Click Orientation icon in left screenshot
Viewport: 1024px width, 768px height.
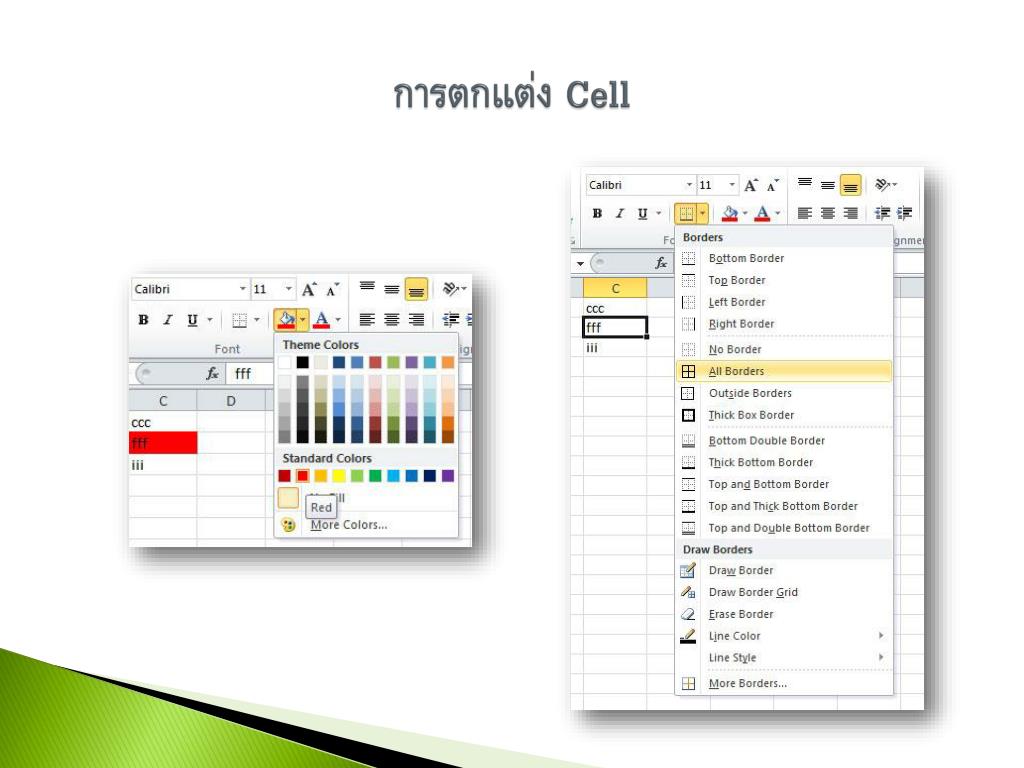click(x=451, y=288)
